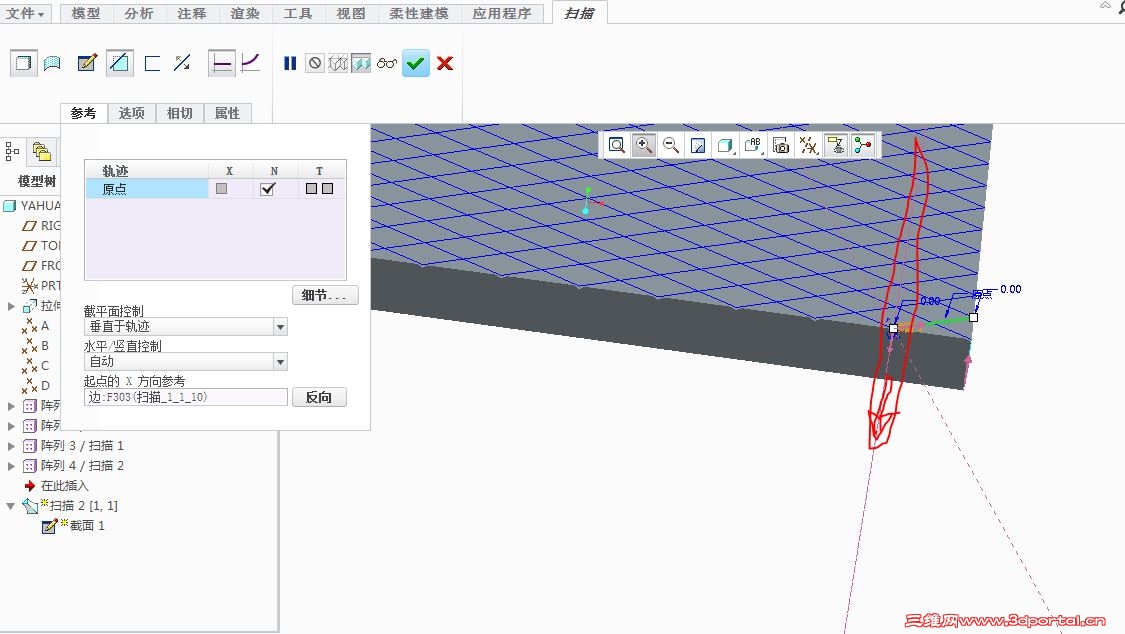This screenshot has width=1125, height=634.
Task: Select the surface sweep icon
Action: pos(52,63)
